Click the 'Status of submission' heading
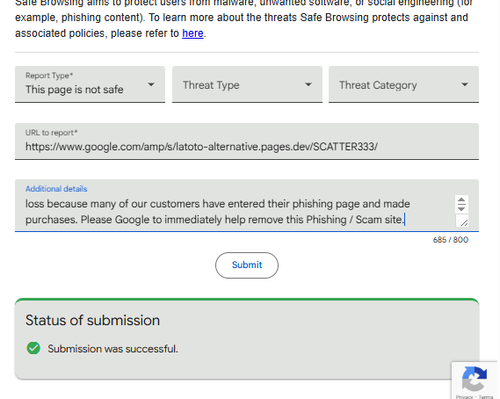This screenshot has height=399, width=500. (x=93, y=320)
